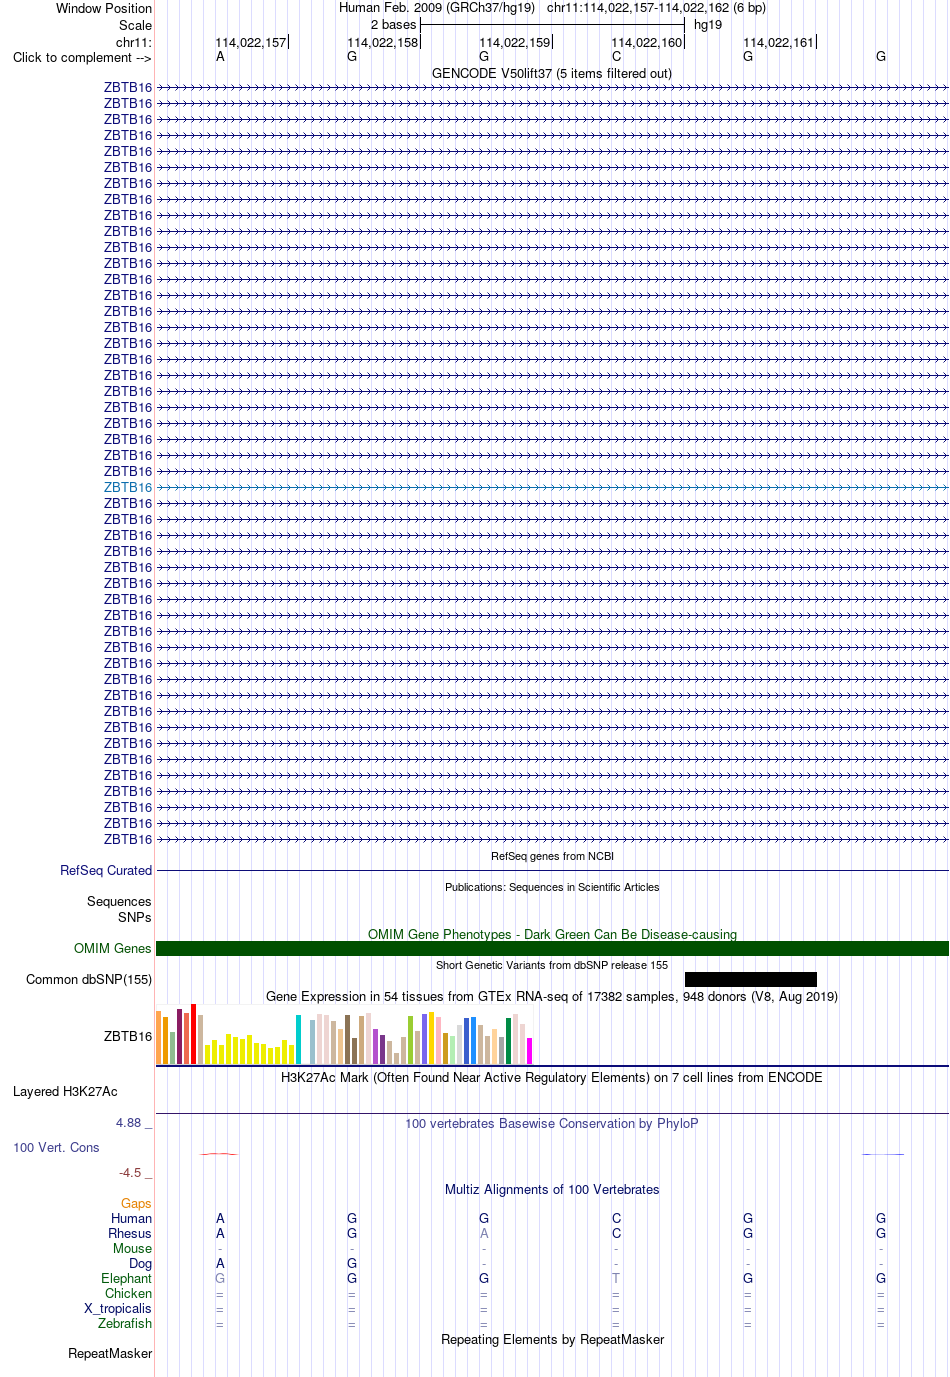Click the dark green OMIM gene bar
Image resolution: width=950 pixels, height=1377 pixels.
pos(552,948)
